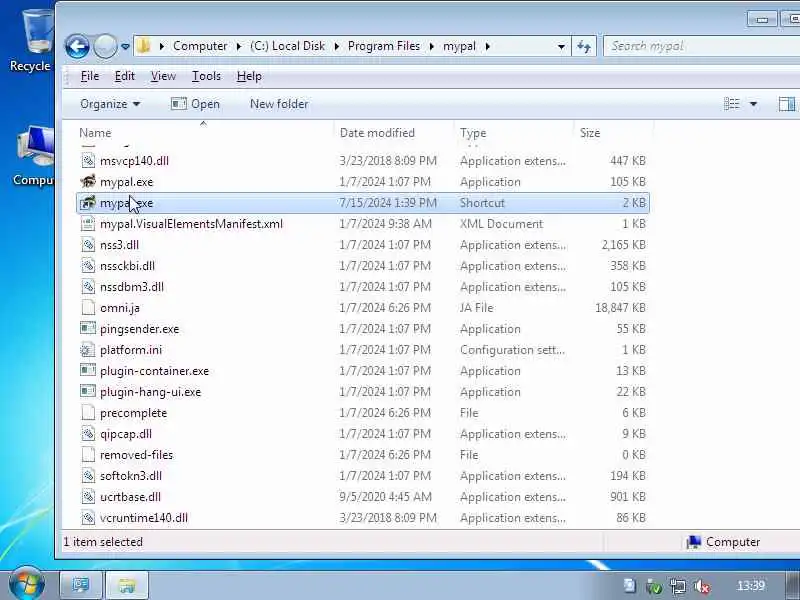Click the omni.ja file name
The height and width of the screenshot is (600, 800).
120,308
